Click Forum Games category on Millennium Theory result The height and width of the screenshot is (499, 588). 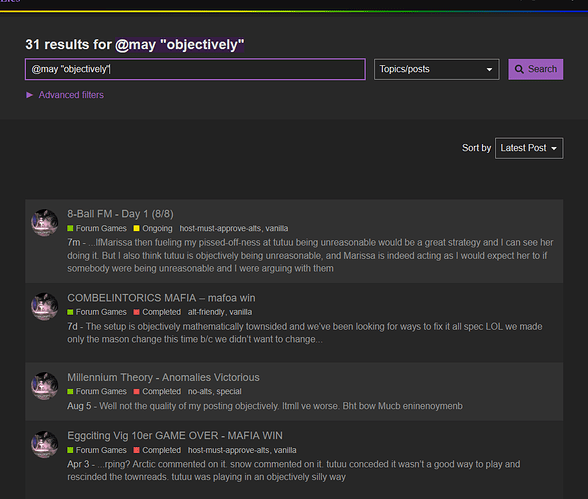coord(97,391)
